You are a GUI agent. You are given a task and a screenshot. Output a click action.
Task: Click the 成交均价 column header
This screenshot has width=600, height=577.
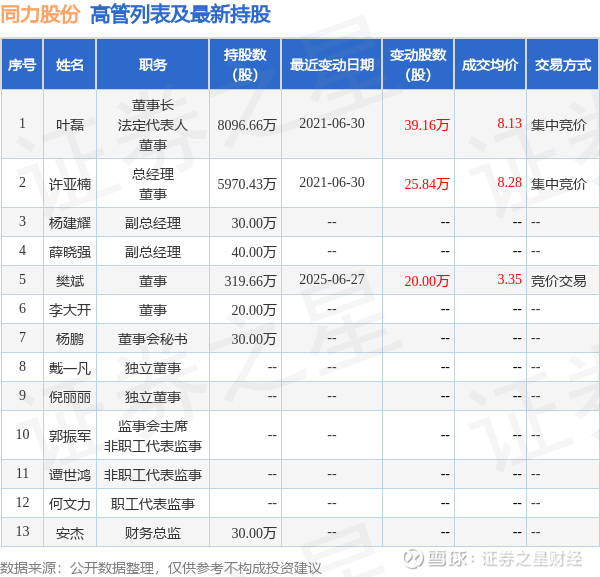point(490,65)
